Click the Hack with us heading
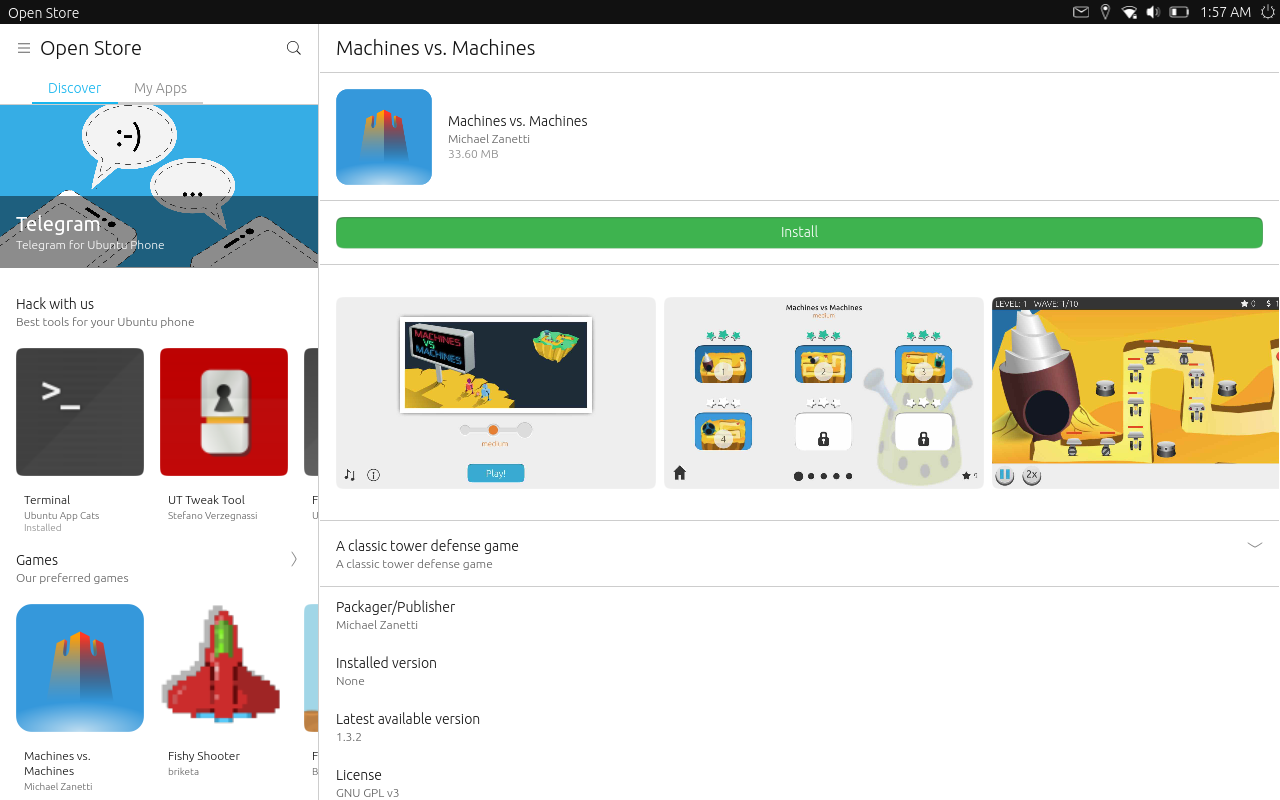The height and width of the screenshot is (800, 1280). coord(55,304)
